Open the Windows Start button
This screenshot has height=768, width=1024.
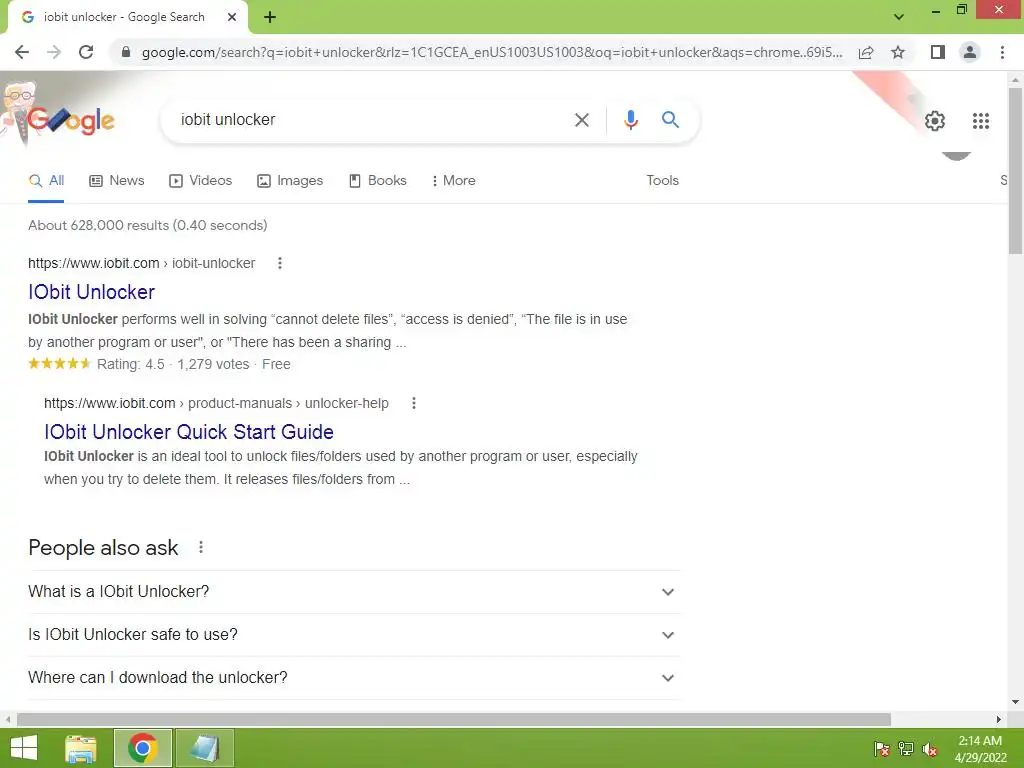point(24,748)
